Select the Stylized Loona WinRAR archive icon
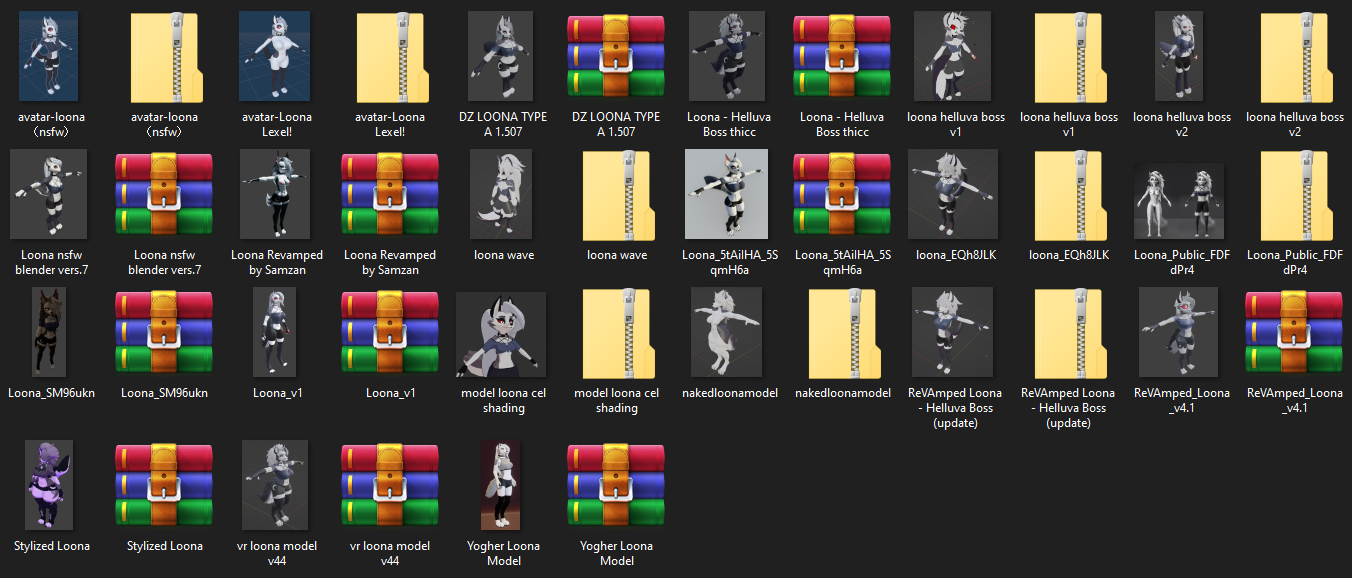The image size is (1352, 578). [165, 485]
